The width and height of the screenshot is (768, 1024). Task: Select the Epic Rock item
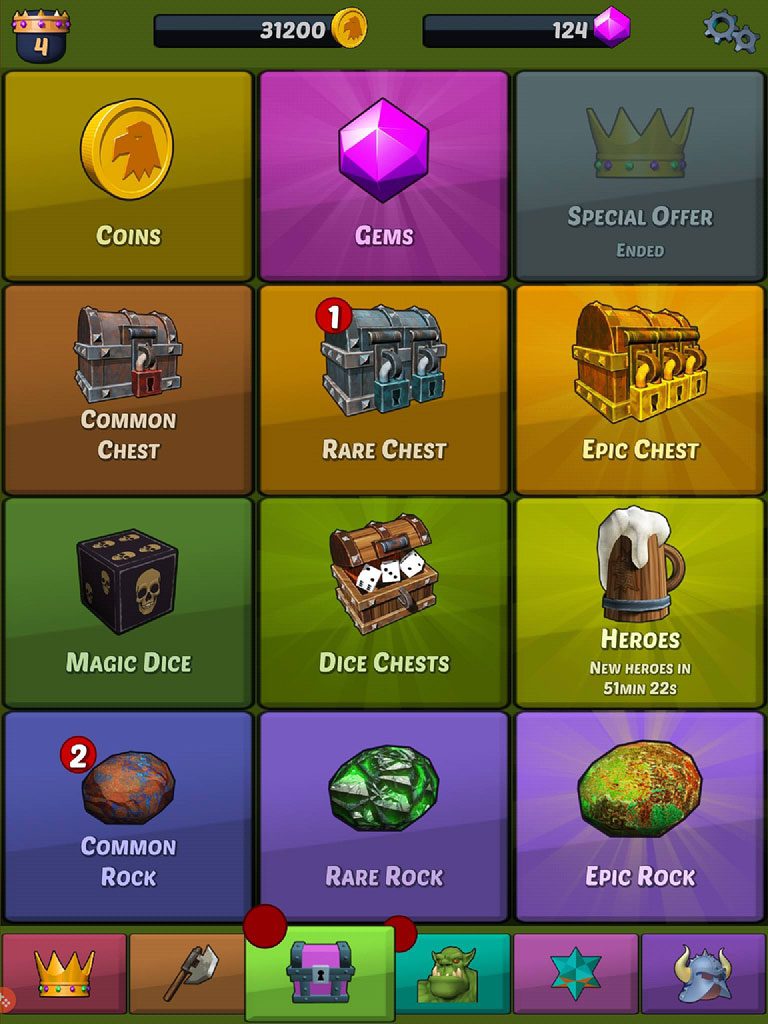click(640, 816)
